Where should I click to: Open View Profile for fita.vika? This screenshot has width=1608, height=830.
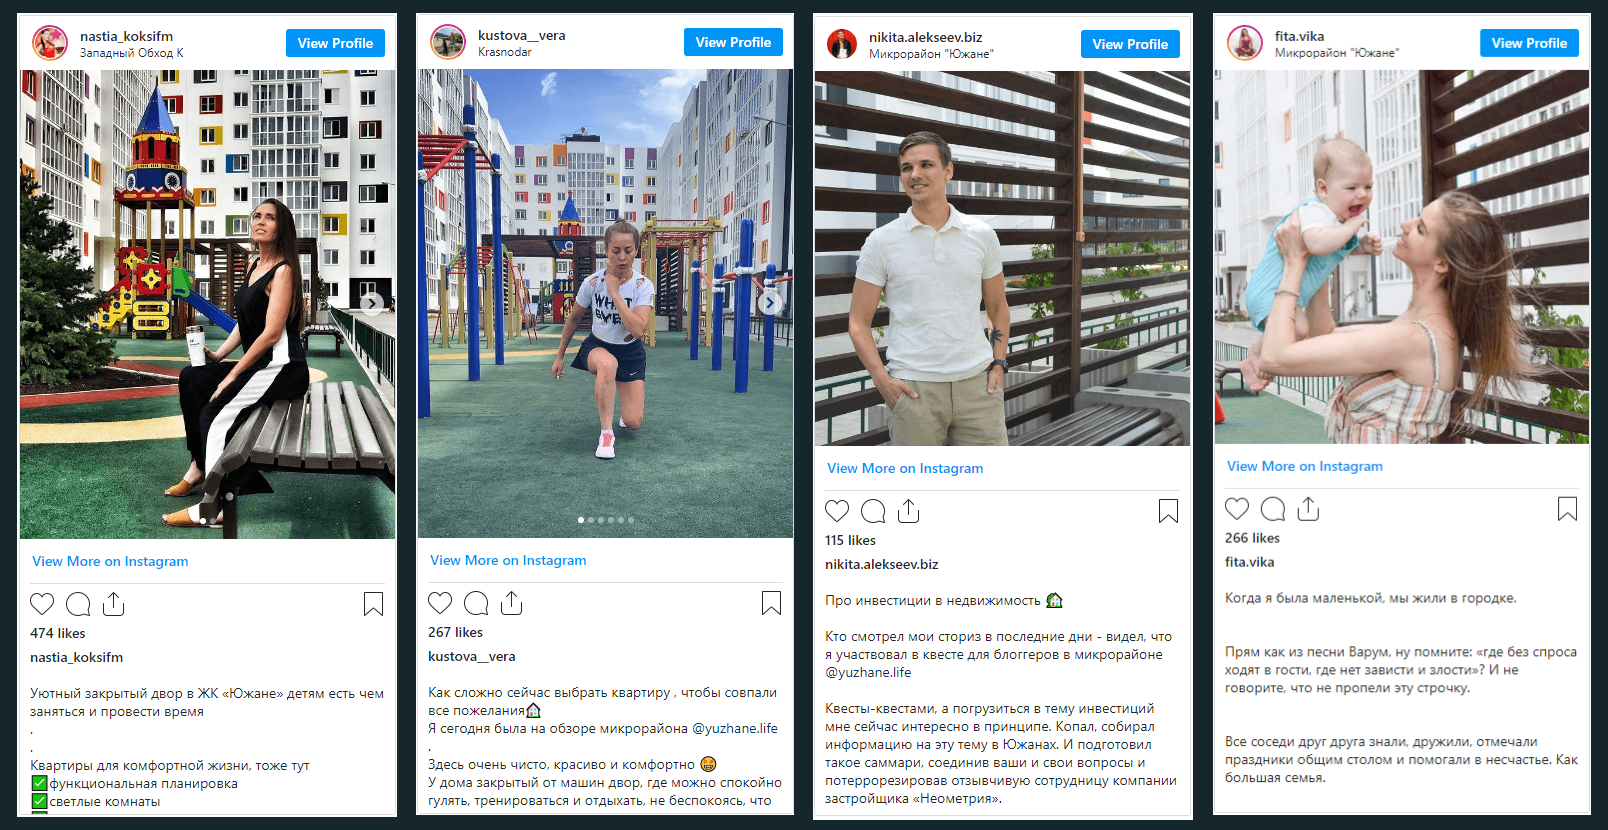coord(1529,43)
